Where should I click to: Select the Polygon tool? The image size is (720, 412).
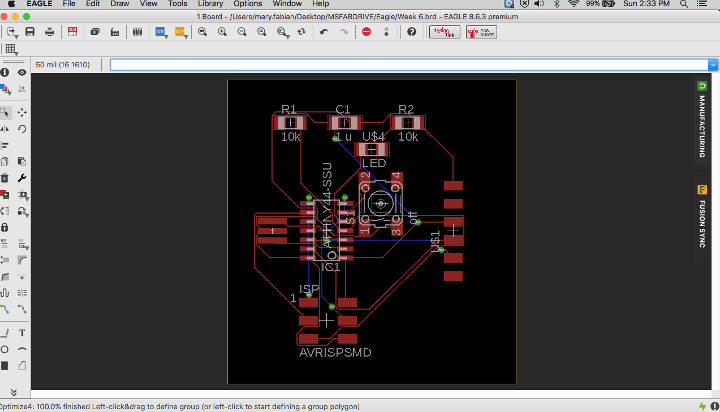(22, 366)
